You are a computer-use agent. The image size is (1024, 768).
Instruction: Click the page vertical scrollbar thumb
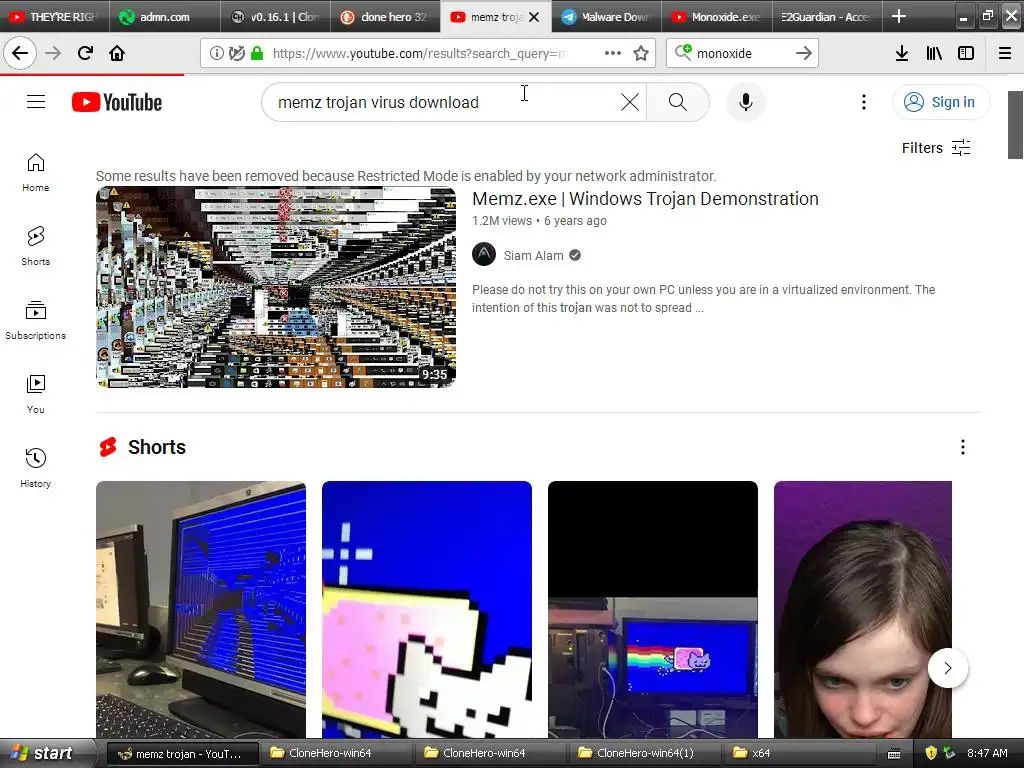coord(1015,125)
